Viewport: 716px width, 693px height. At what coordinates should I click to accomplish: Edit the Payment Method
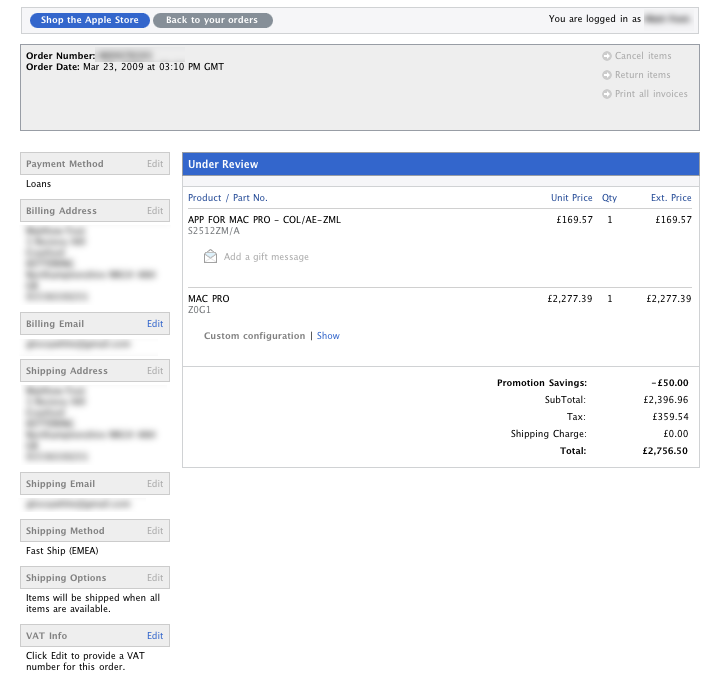coord(155,163)
